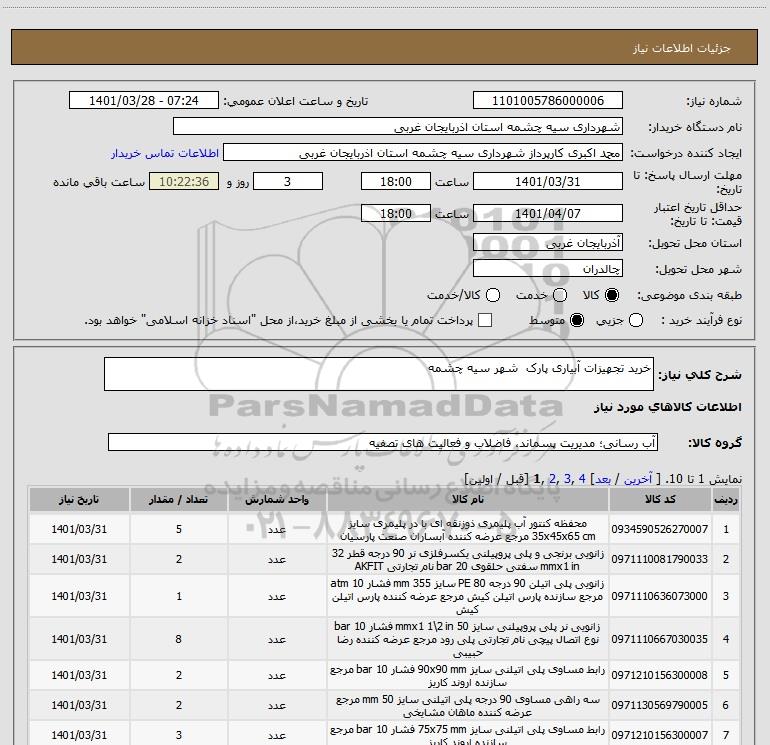This screenshot has height=745, width=770.
Task: Select the متوسط purchase type radio
Action: (x=577, y=320)
